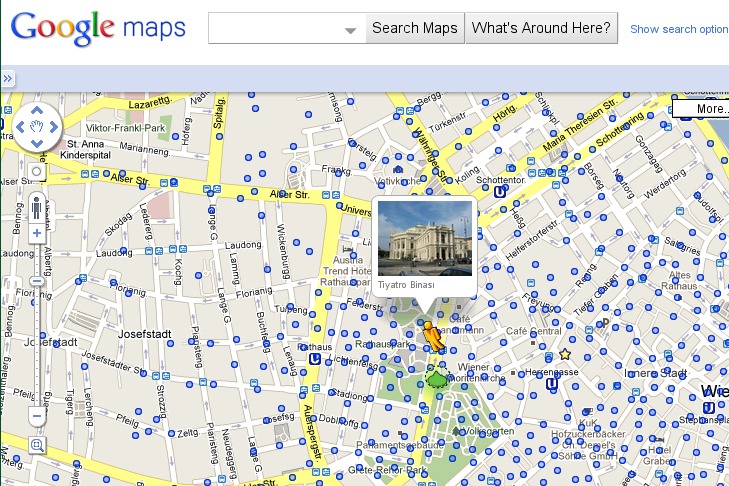The height and width of the screenshot is (486, 729).
Task: Click the square marker below Café Central
Action: 533,343
